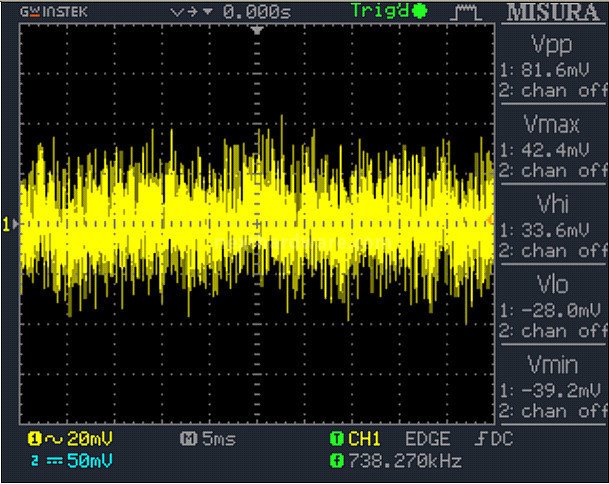609x484 pixels.
Task: Click the channel 2 50mV scale readout
Action: click(x=90, y=461)
